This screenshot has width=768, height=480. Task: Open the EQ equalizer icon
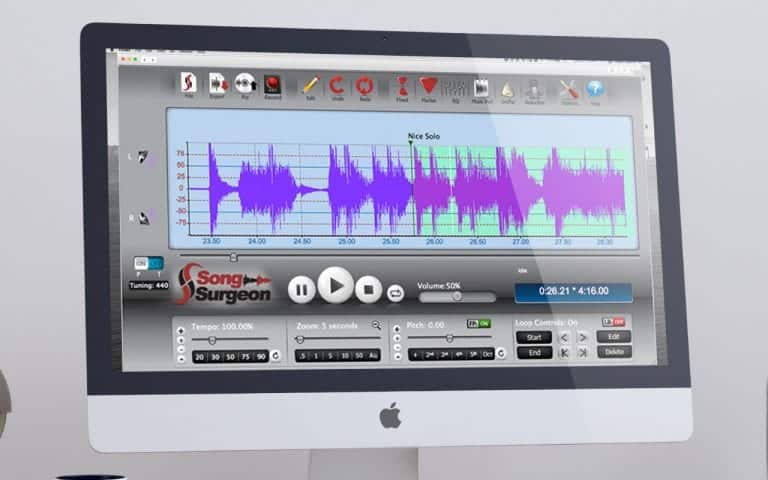(454, 88)
